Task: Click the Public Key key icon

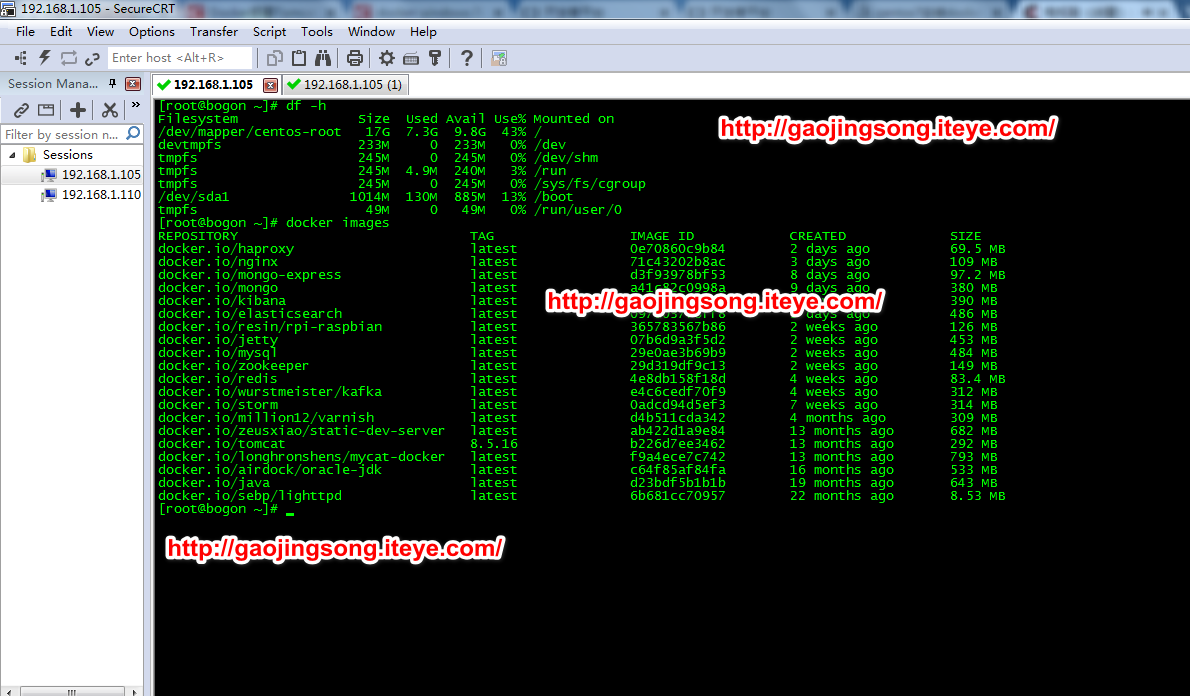Action: point(435,58)
